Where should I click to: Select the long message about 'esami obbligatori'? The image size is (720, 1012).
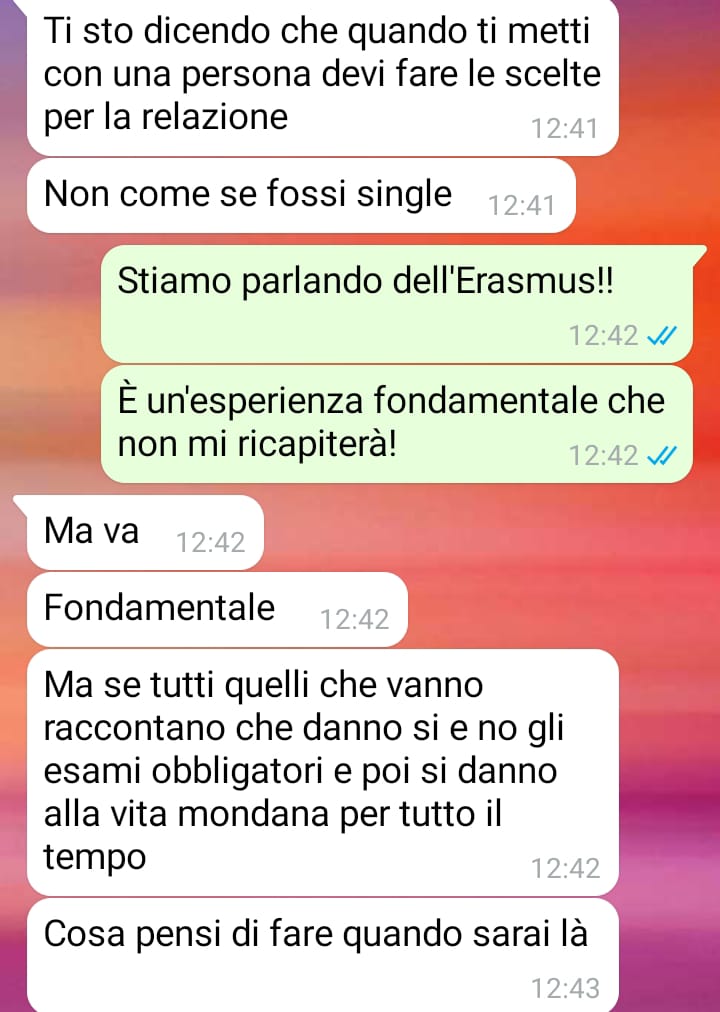click(x=323, y=773)
